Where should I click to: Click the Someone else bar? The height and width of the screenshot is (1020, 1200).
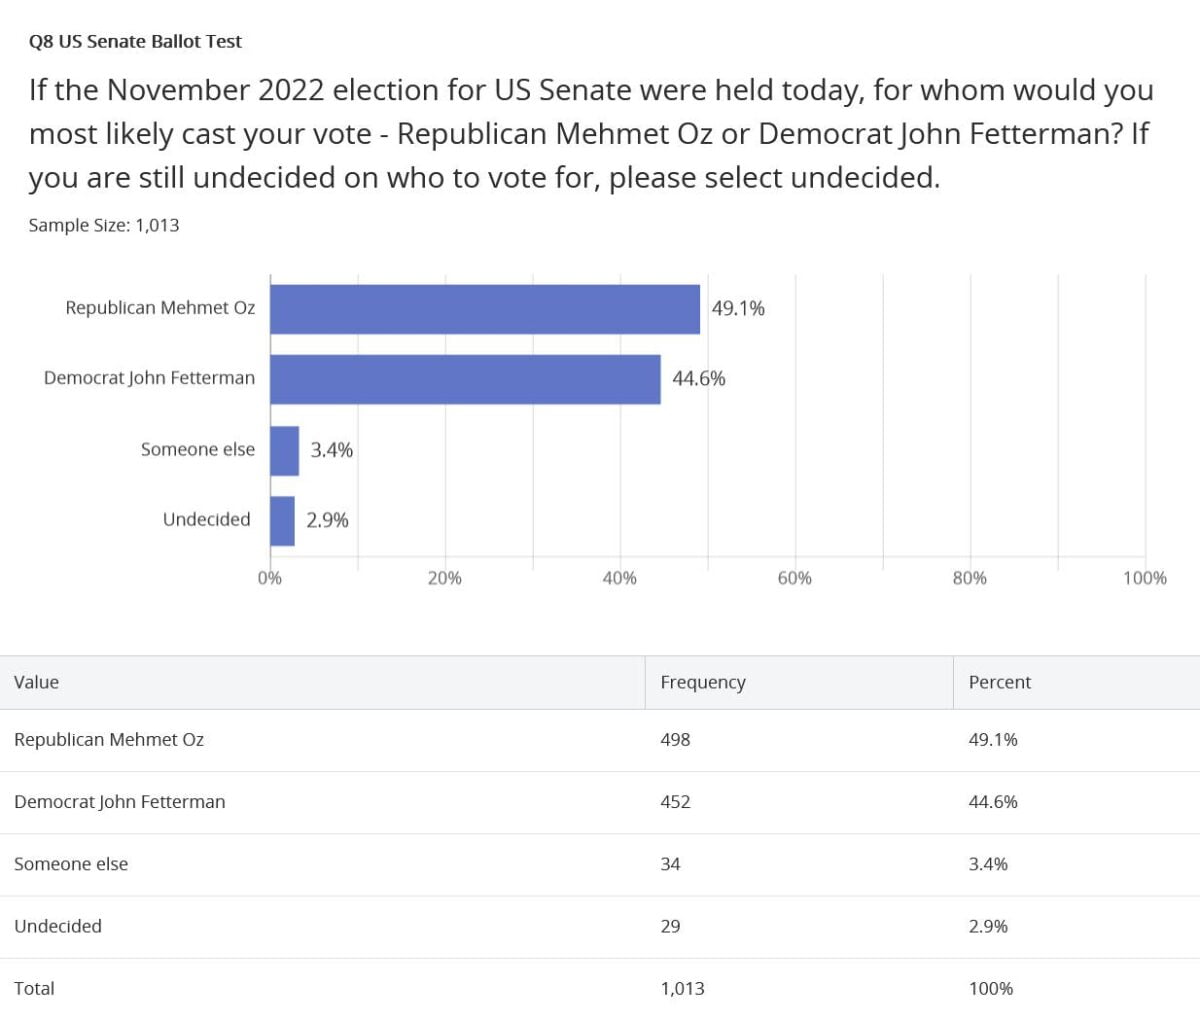point(284,450)
